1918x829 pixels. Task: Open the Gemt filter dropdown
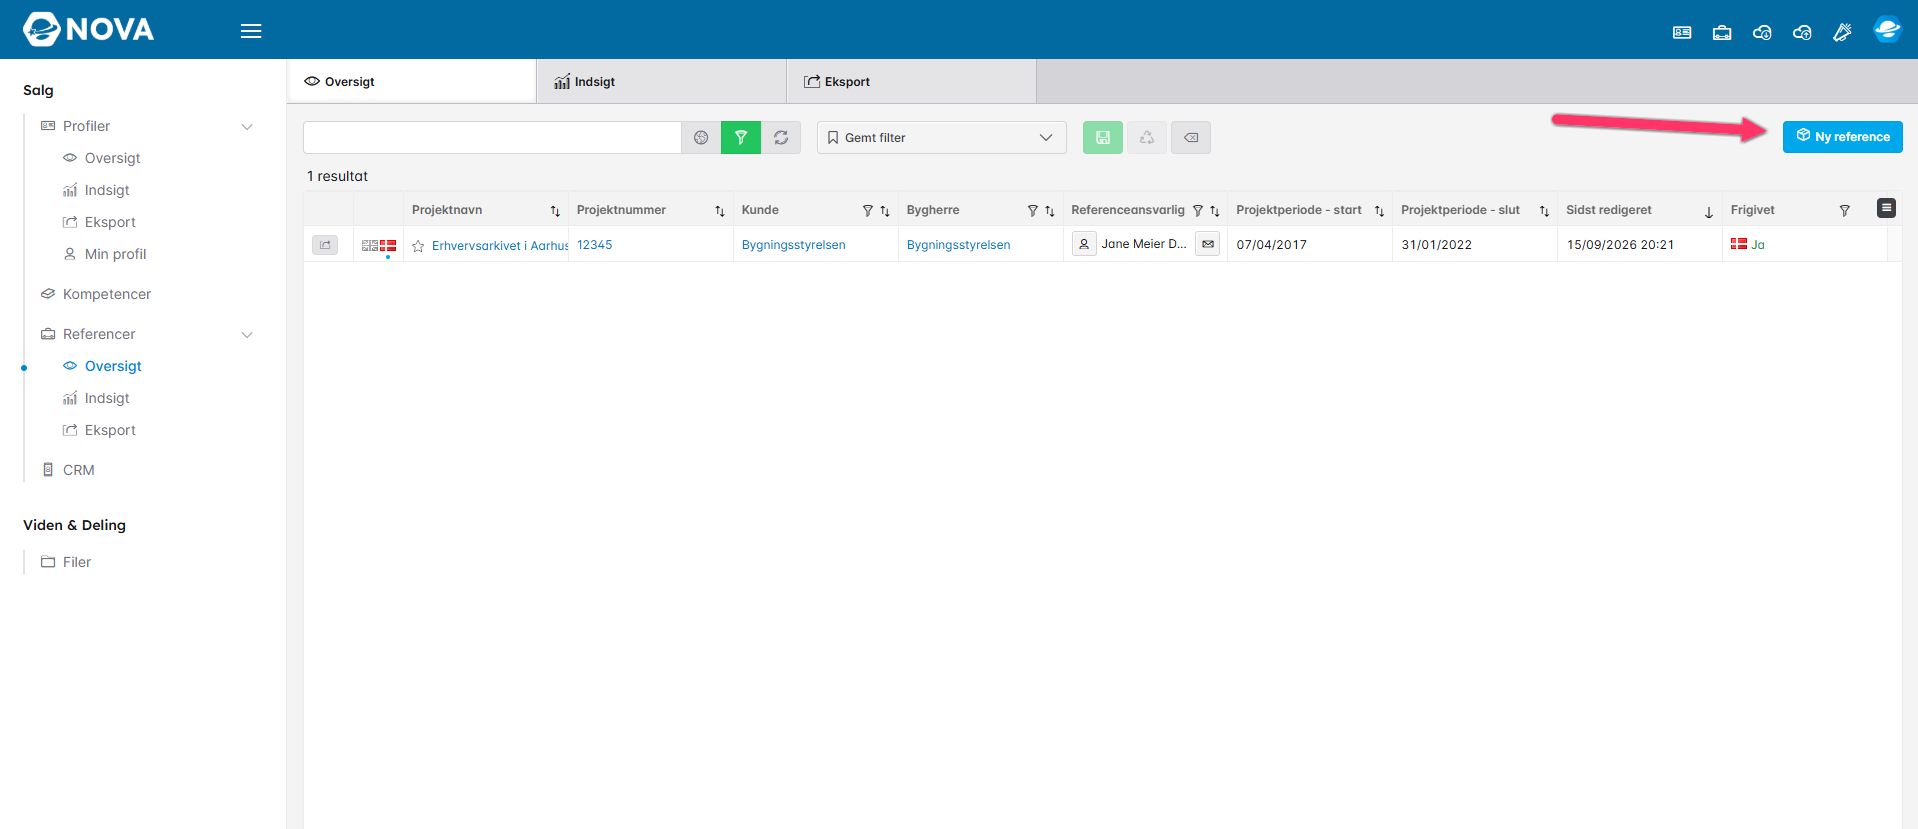(x=942, y=137)
